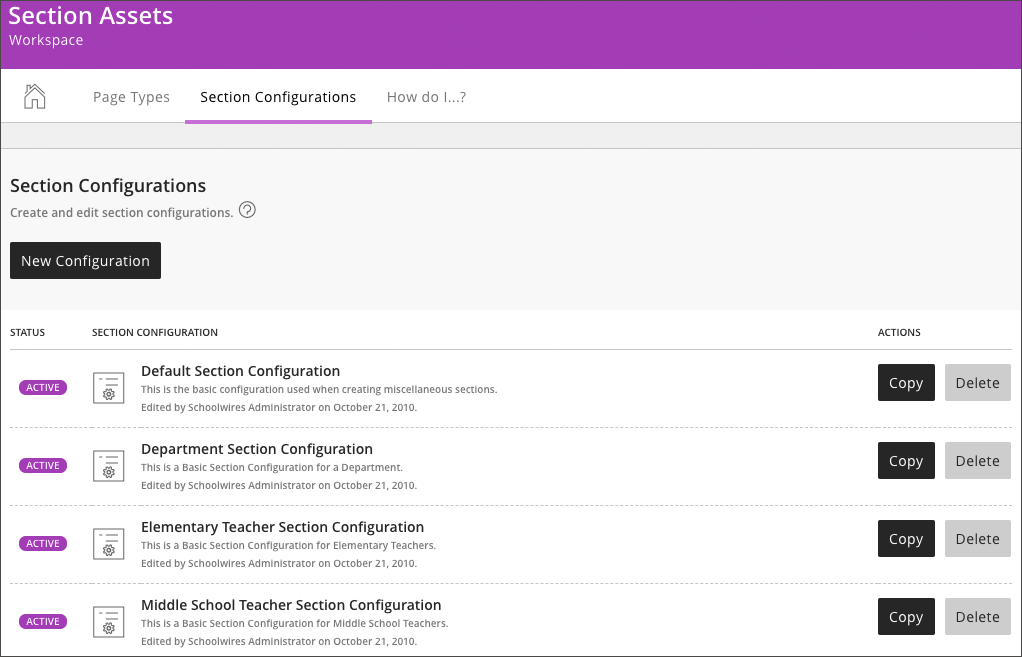Click the Default Section Configuration gear-document icon
The height and width of the screenshot is (657, 1022).
click(x=108, y=387)
